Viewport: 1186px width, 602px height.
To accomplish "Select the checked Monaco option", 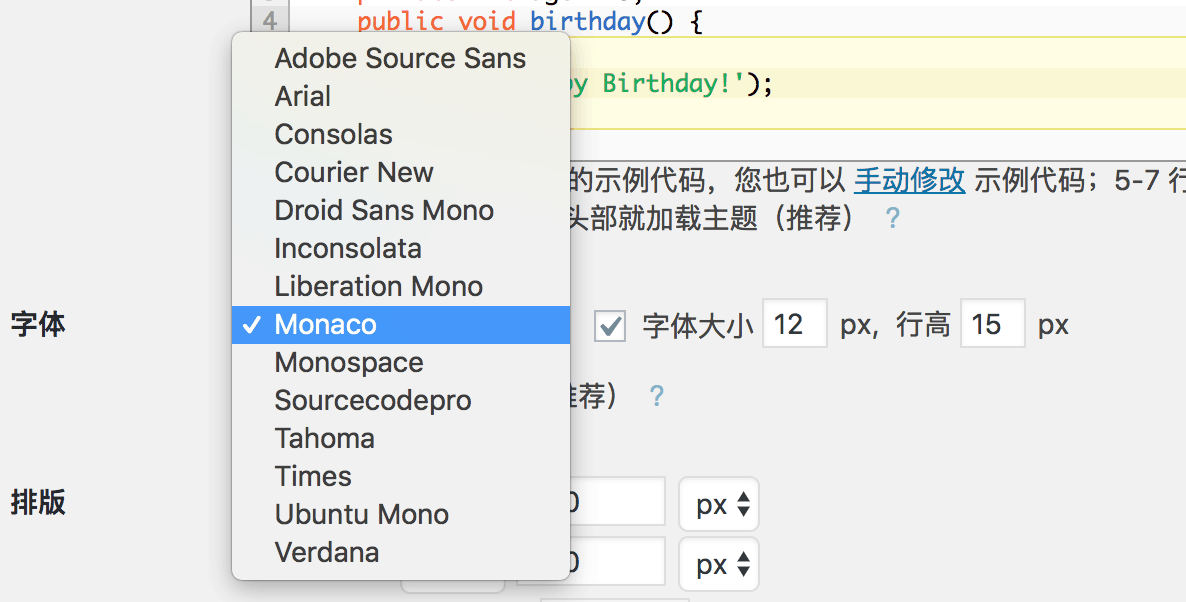I will 401,324.
